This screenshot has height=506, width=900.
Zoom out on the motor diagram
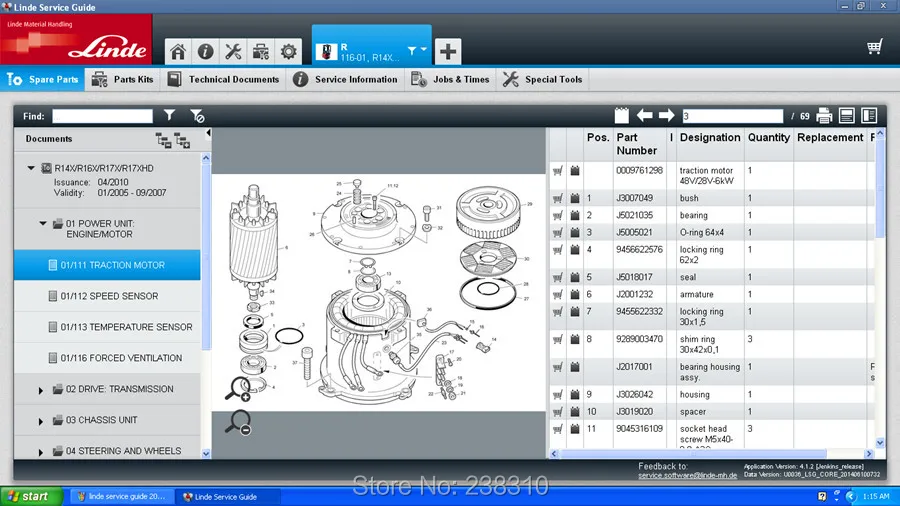[x=238, y=422]
